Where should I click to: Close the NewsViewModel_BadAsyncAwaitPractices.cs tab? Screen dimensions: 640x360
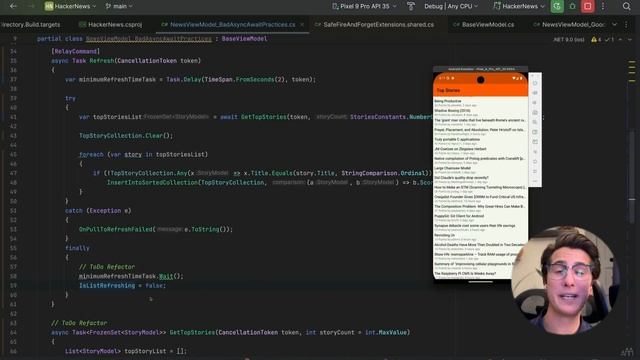pos(302,24)
